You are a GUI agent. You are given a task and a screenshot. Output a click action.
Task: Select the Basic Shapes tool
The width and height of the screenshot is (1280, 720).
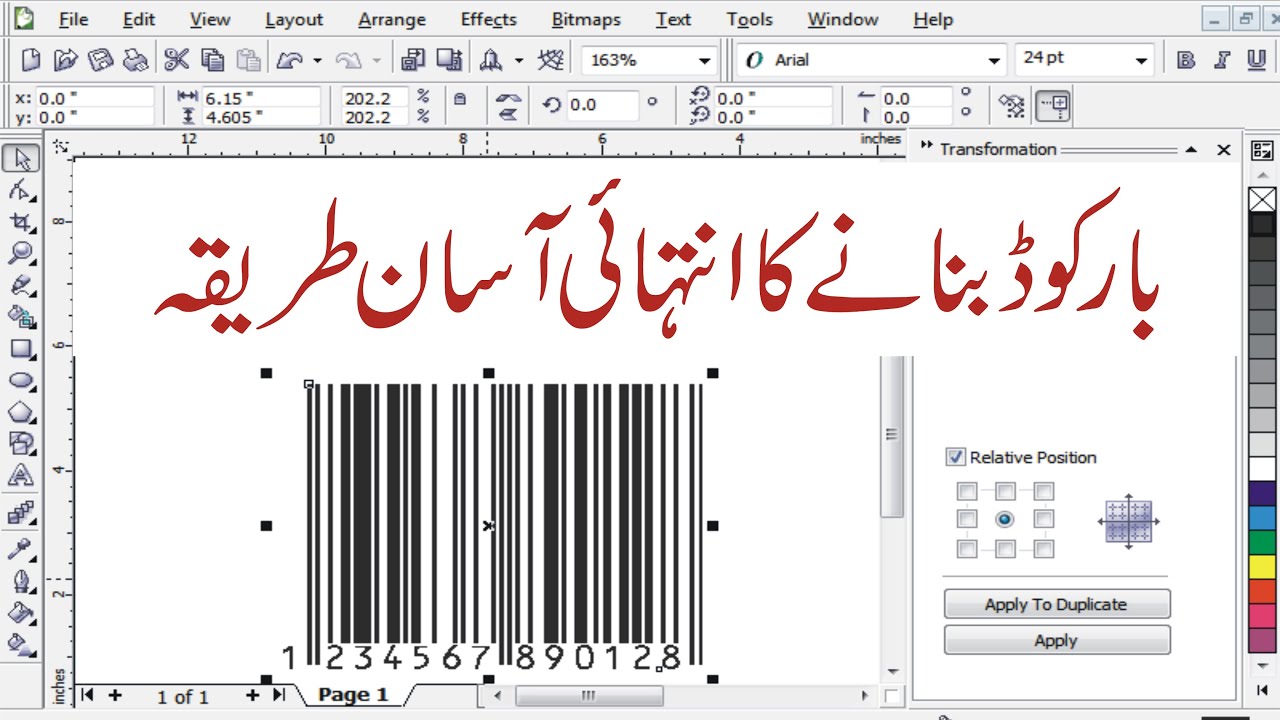21,443
